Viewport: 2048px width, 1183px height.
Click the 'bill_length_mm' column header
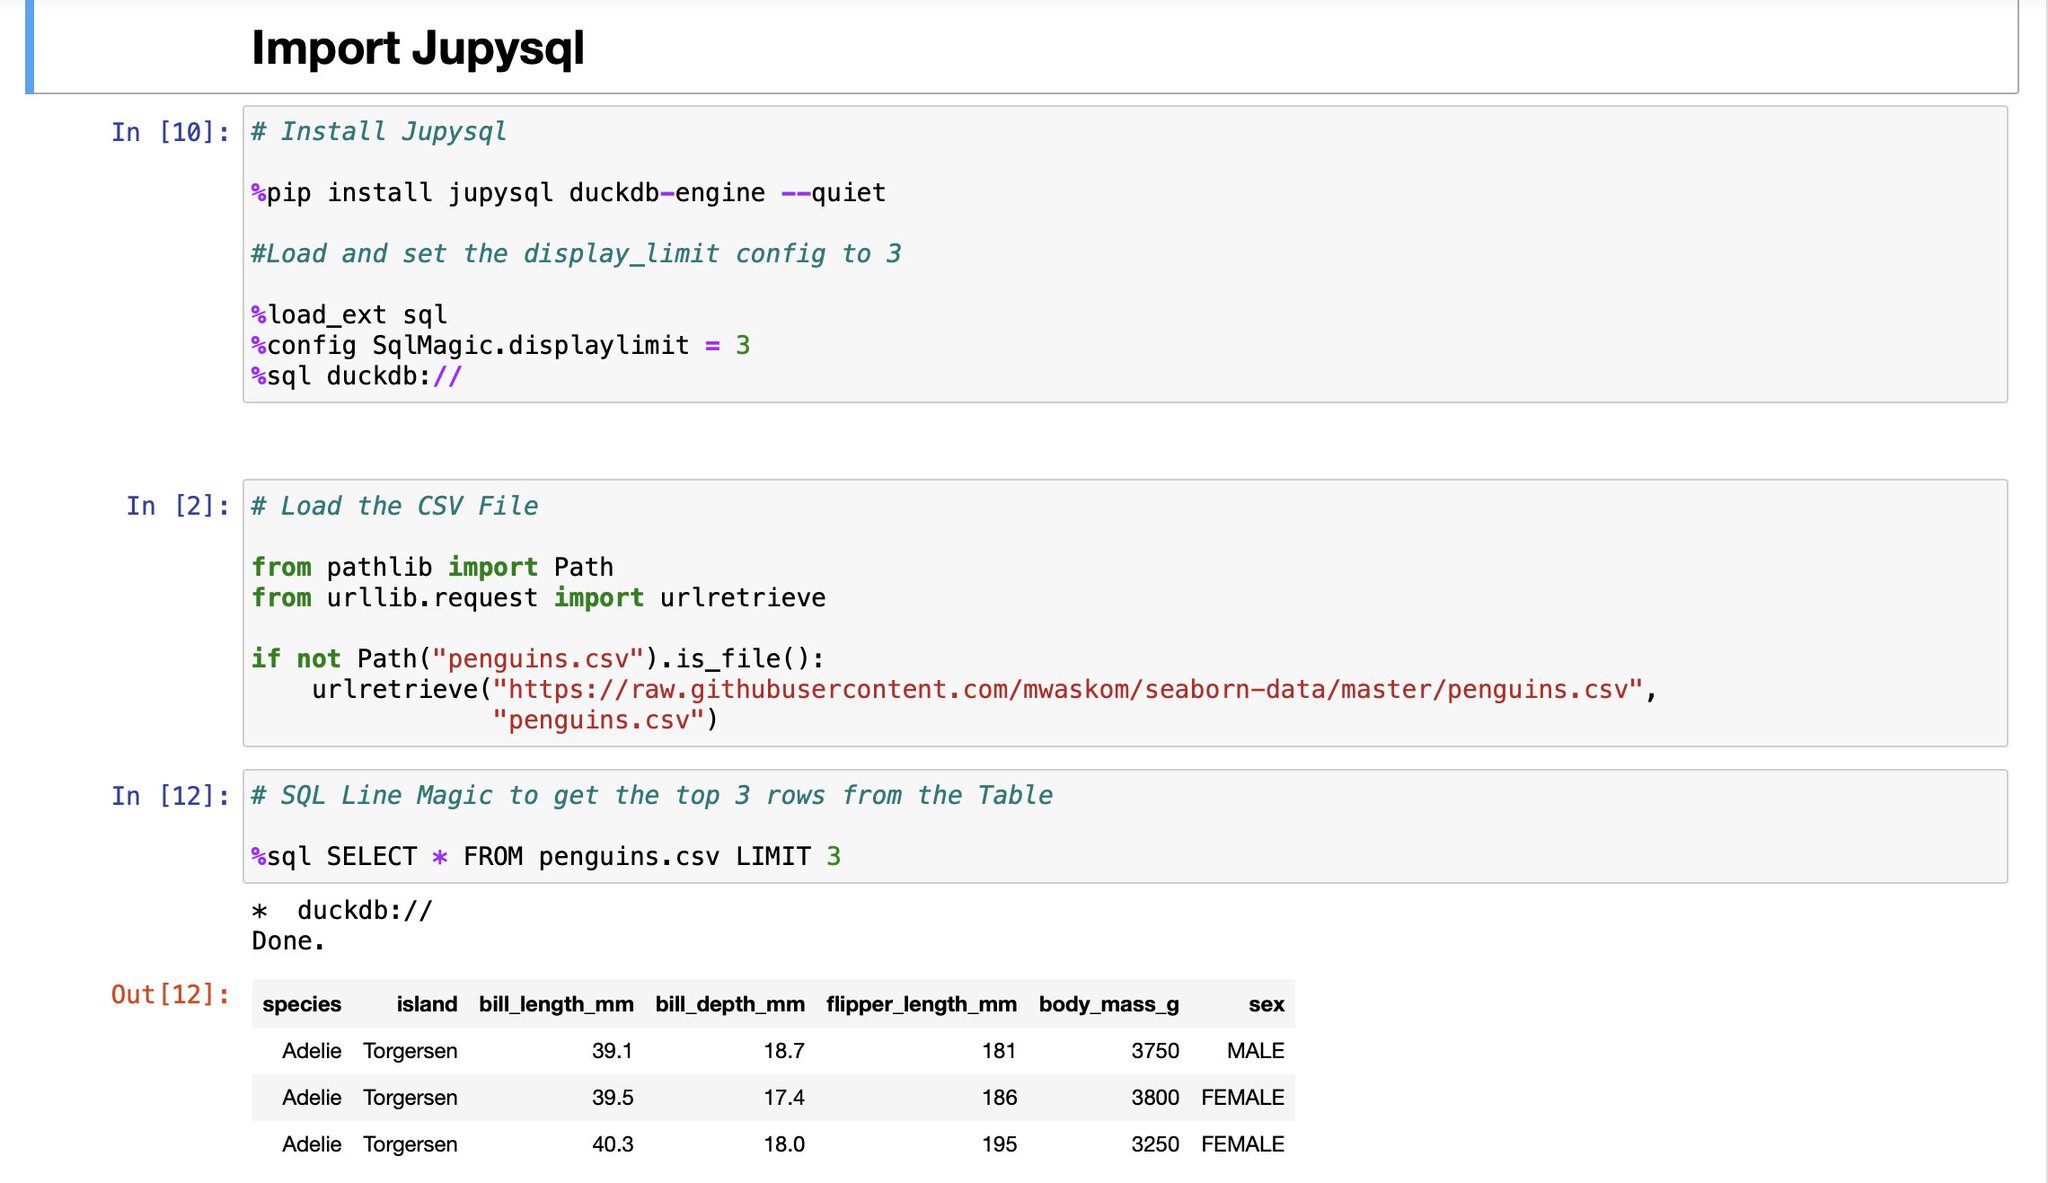coord(556,1004)
